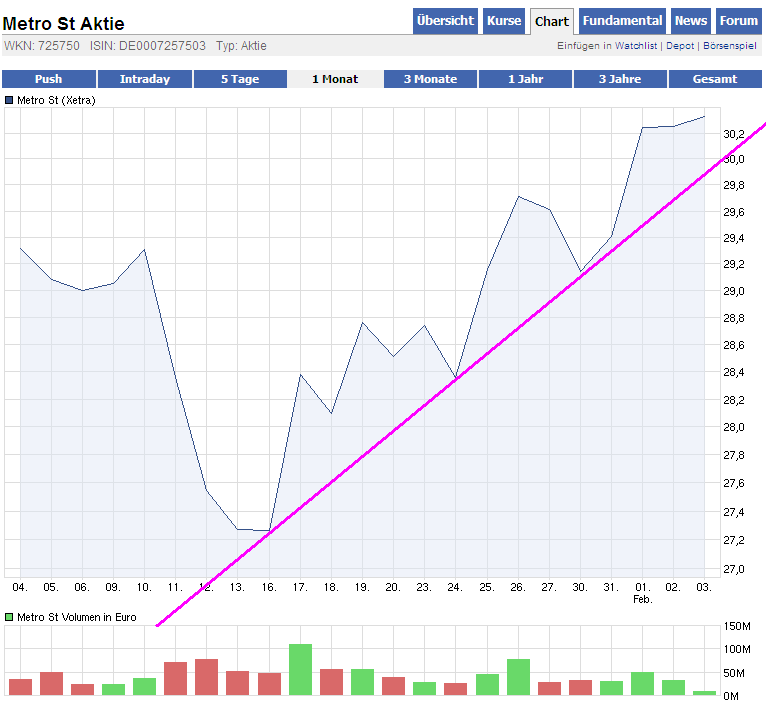Click the Börsenspiel link
This screenshot has height=711, width=766.
pyautogui.click(x=729, y=46)
